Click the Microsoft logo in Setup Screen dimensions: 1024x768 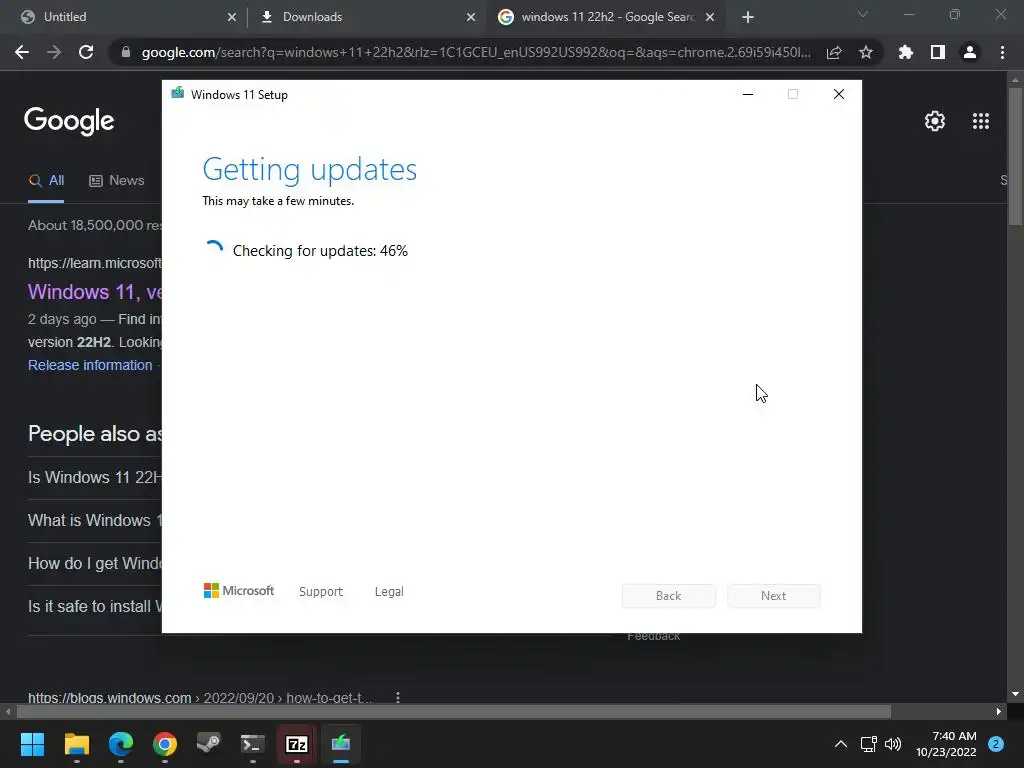click(x=239, y=591)
